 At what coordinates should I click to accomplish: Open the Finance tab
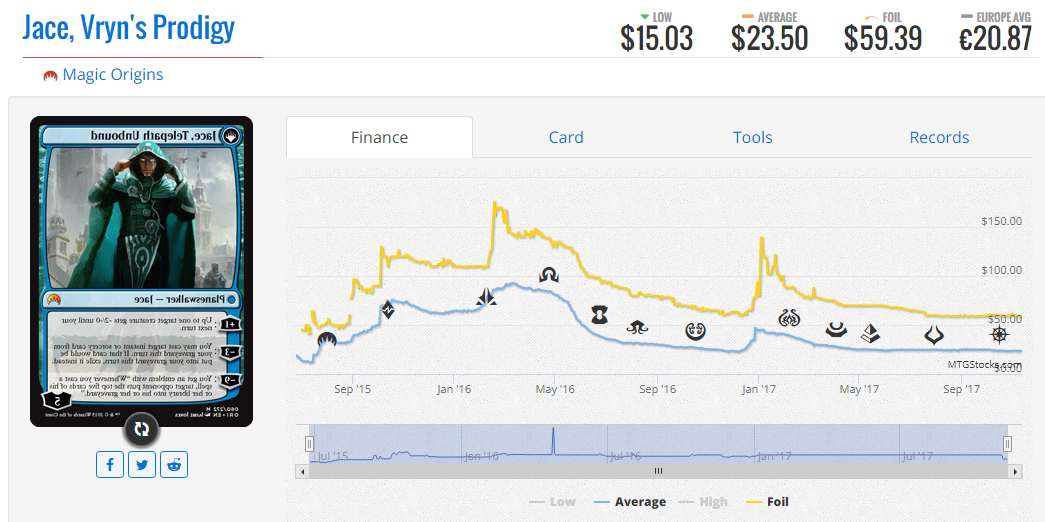(379, 137)
